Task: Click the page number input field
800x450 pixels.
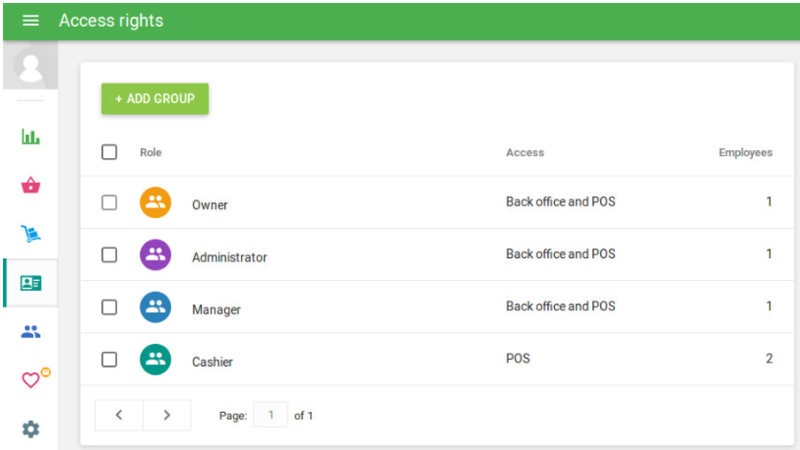Action: (270, 415)
